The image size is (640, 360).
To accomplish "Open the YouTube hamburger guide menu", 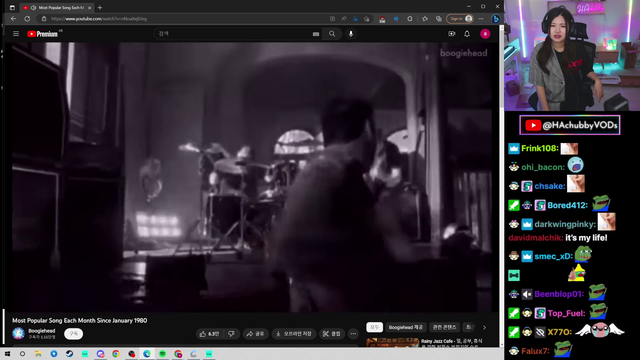I will pos(16,34).
